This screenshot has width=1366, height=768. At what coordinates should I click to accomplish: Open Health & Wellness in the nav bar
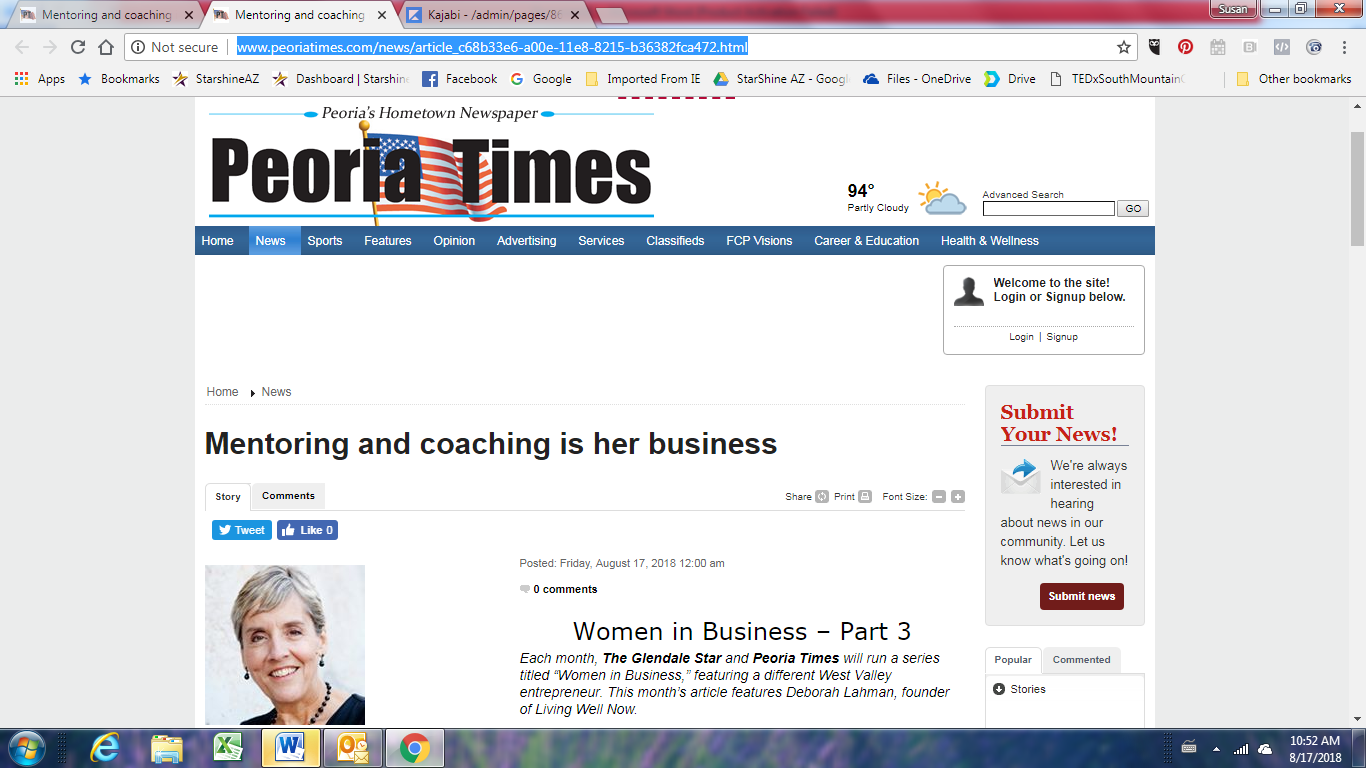990,241
